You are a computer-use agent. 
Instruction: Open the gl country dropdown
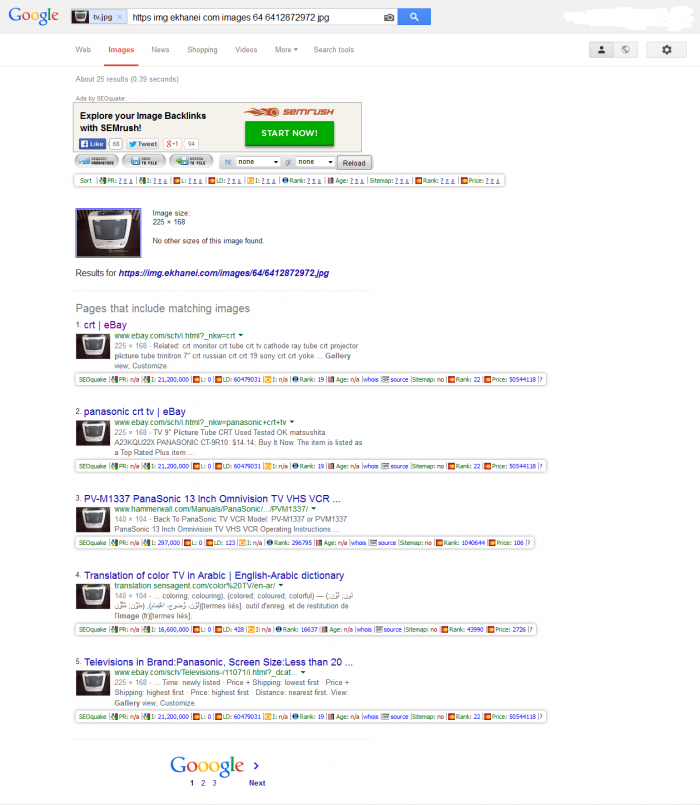315,162
